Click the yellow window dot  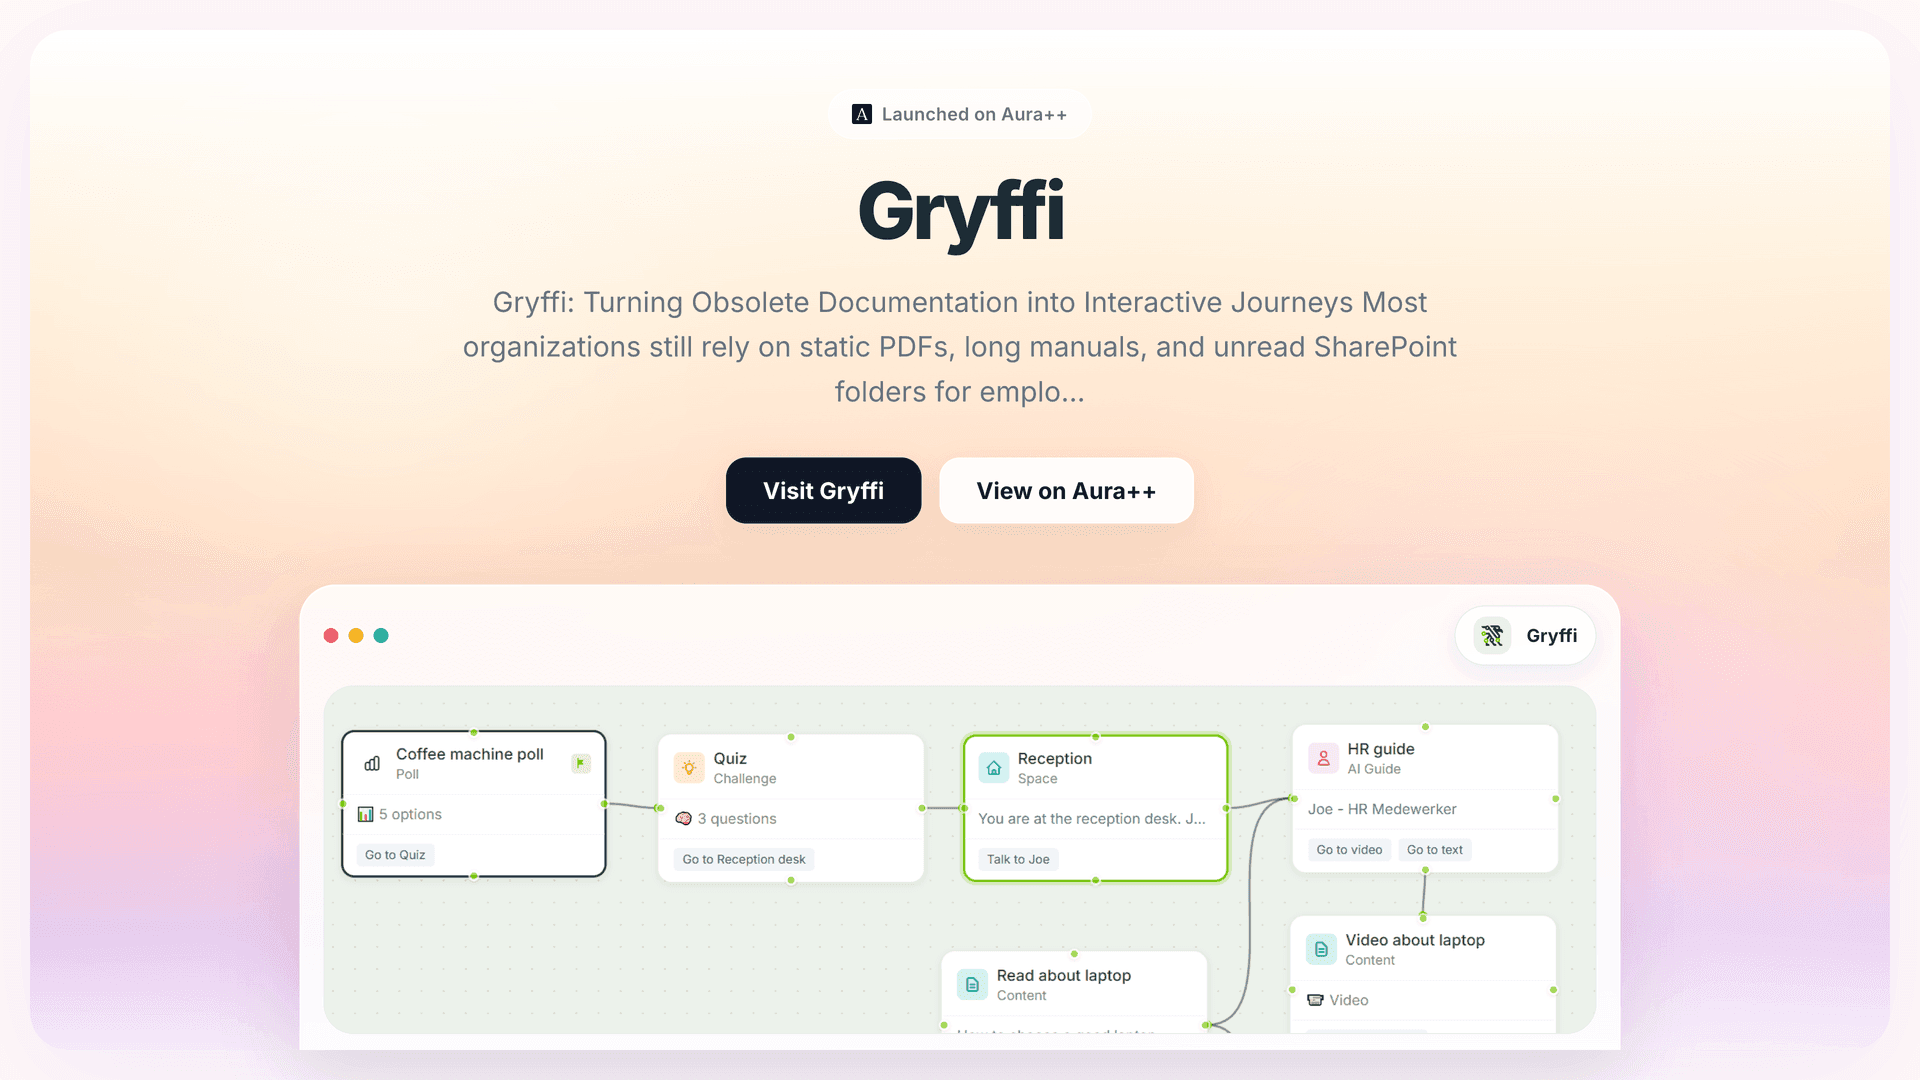356,635
